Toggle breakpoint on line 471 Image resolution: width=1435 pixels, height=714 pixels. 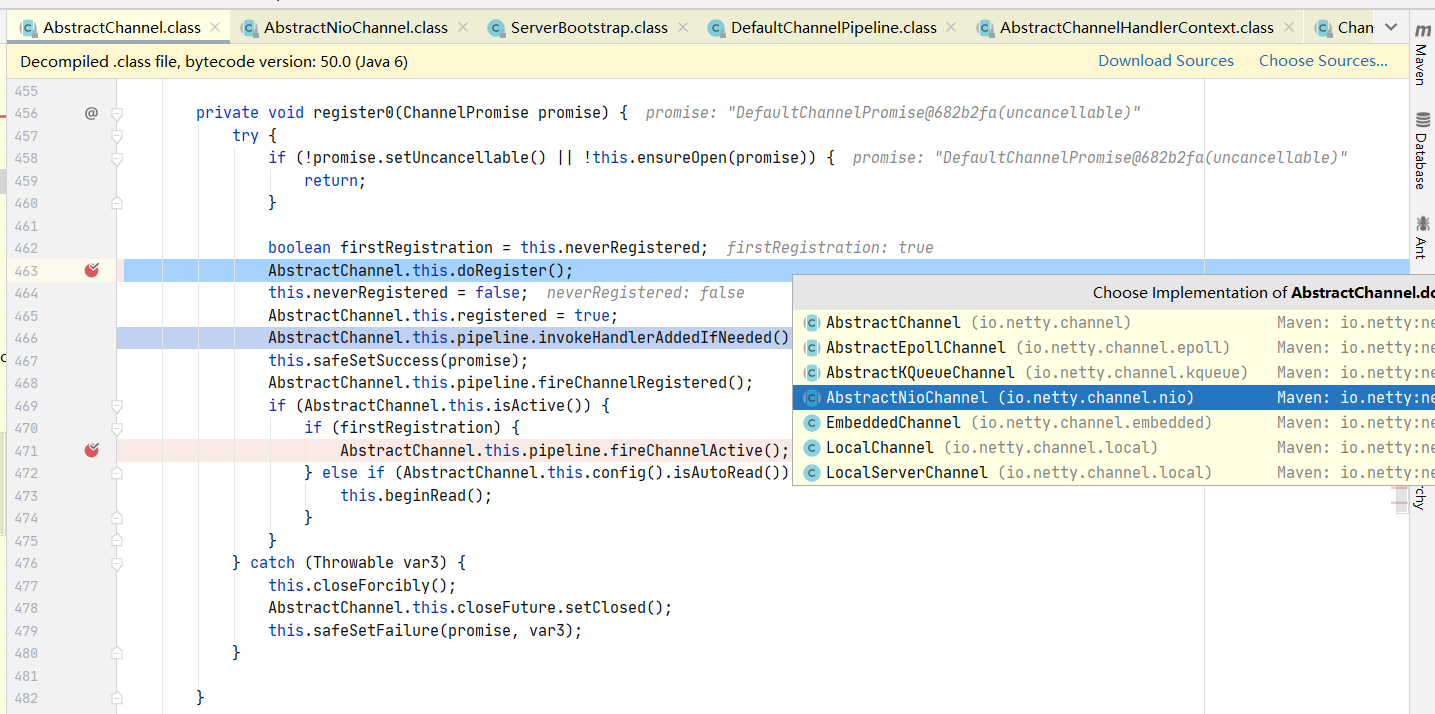tap(92, 450)
